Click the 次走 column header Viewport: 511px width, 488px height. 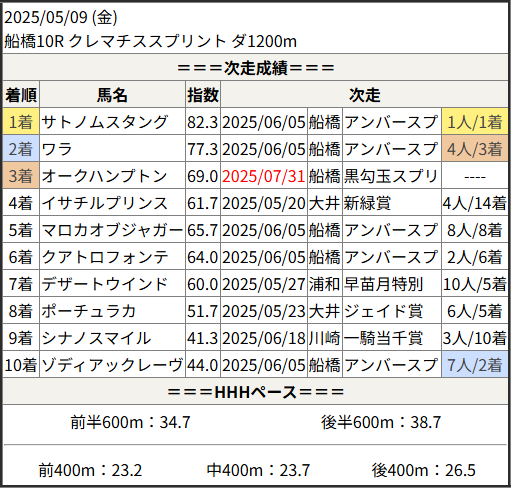click(364, 95)
